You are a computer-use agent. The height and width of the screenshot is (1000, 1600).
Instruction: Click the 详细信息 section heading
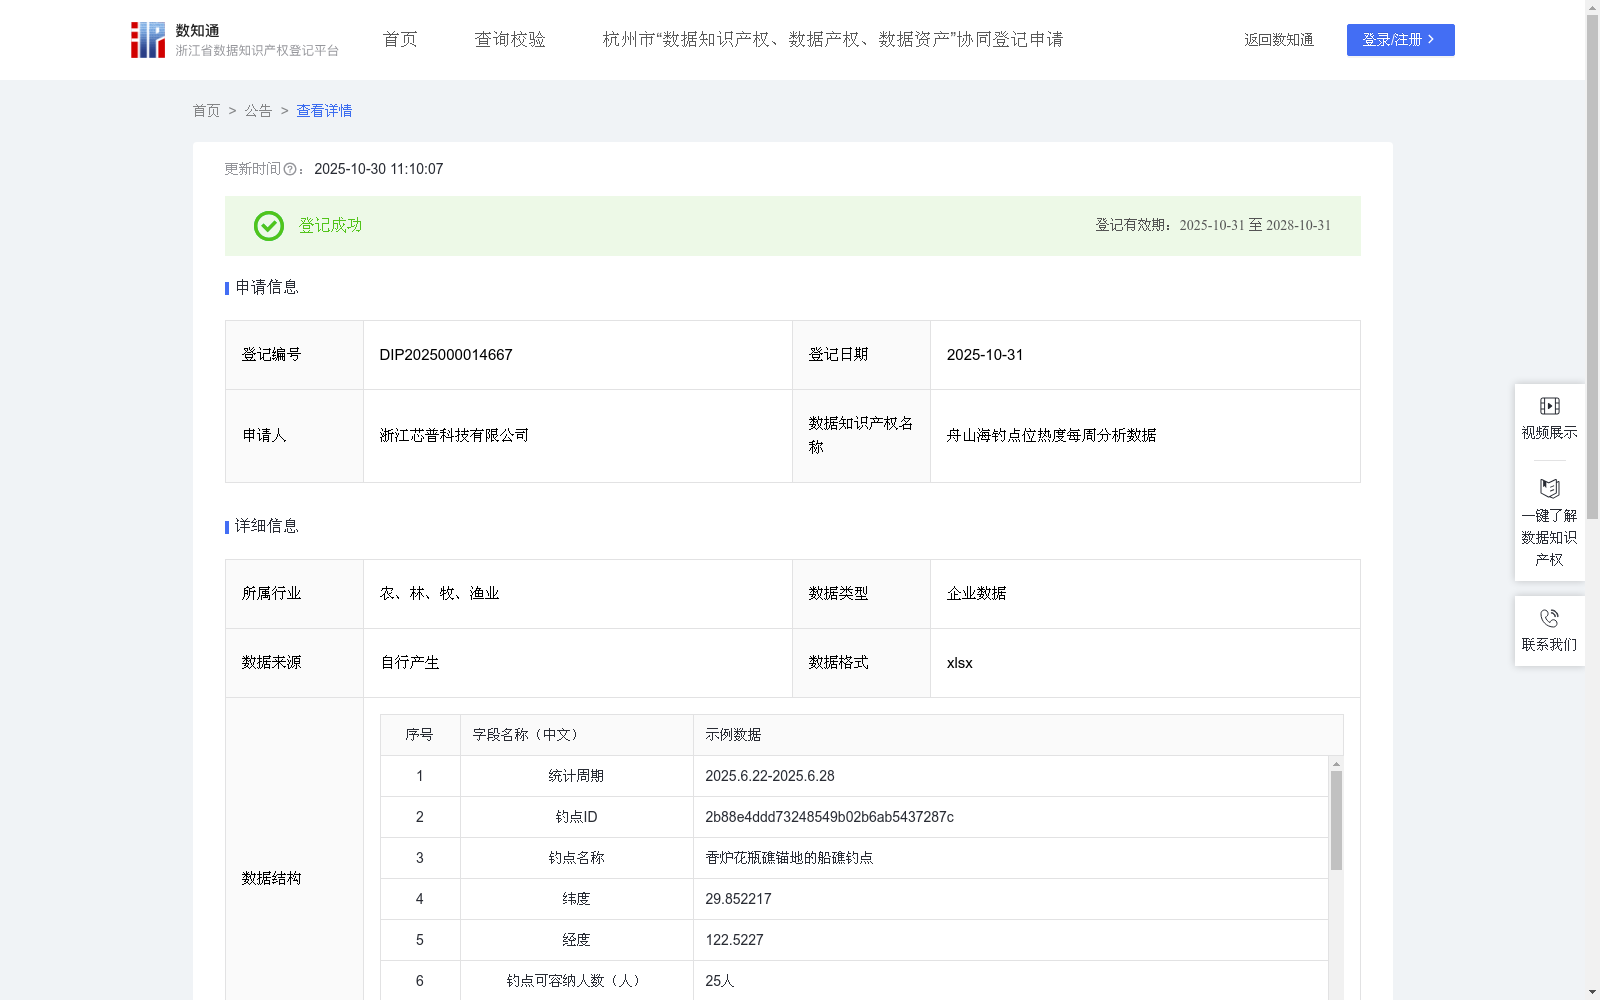pos(267,527)
